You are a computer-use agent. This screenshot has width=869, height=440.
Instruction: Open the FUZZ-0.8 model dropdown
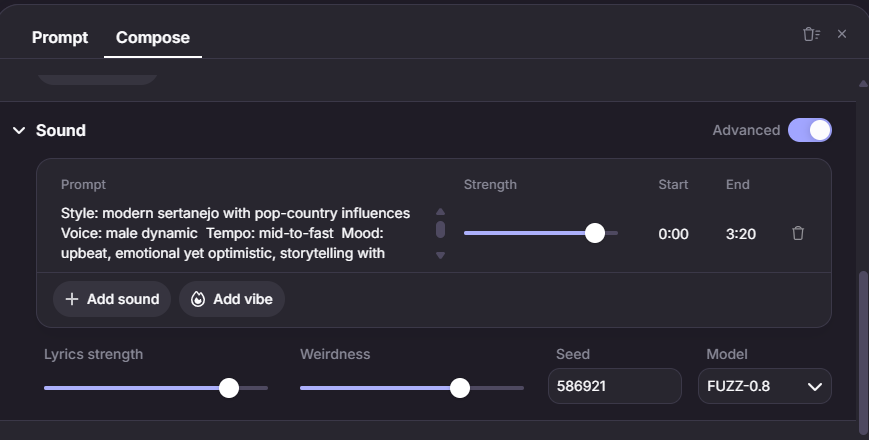coord(764,386)
